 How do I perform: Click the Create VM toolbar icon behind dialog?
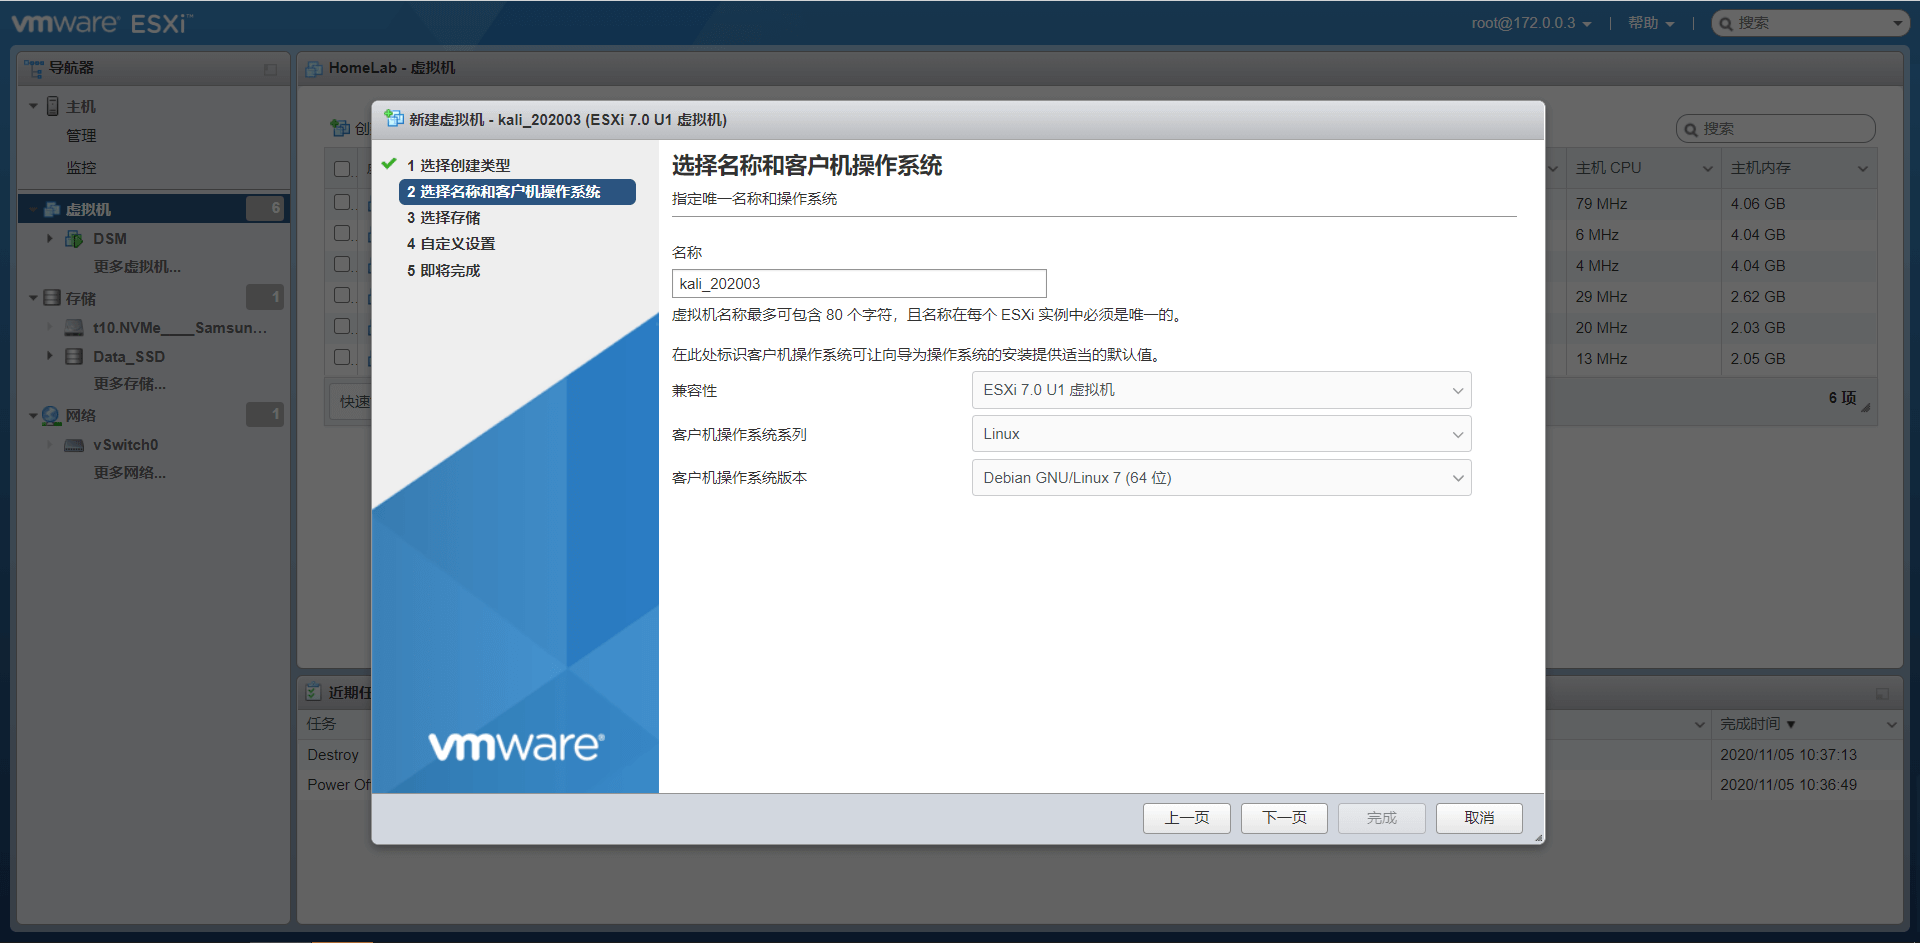coord(340,128)
